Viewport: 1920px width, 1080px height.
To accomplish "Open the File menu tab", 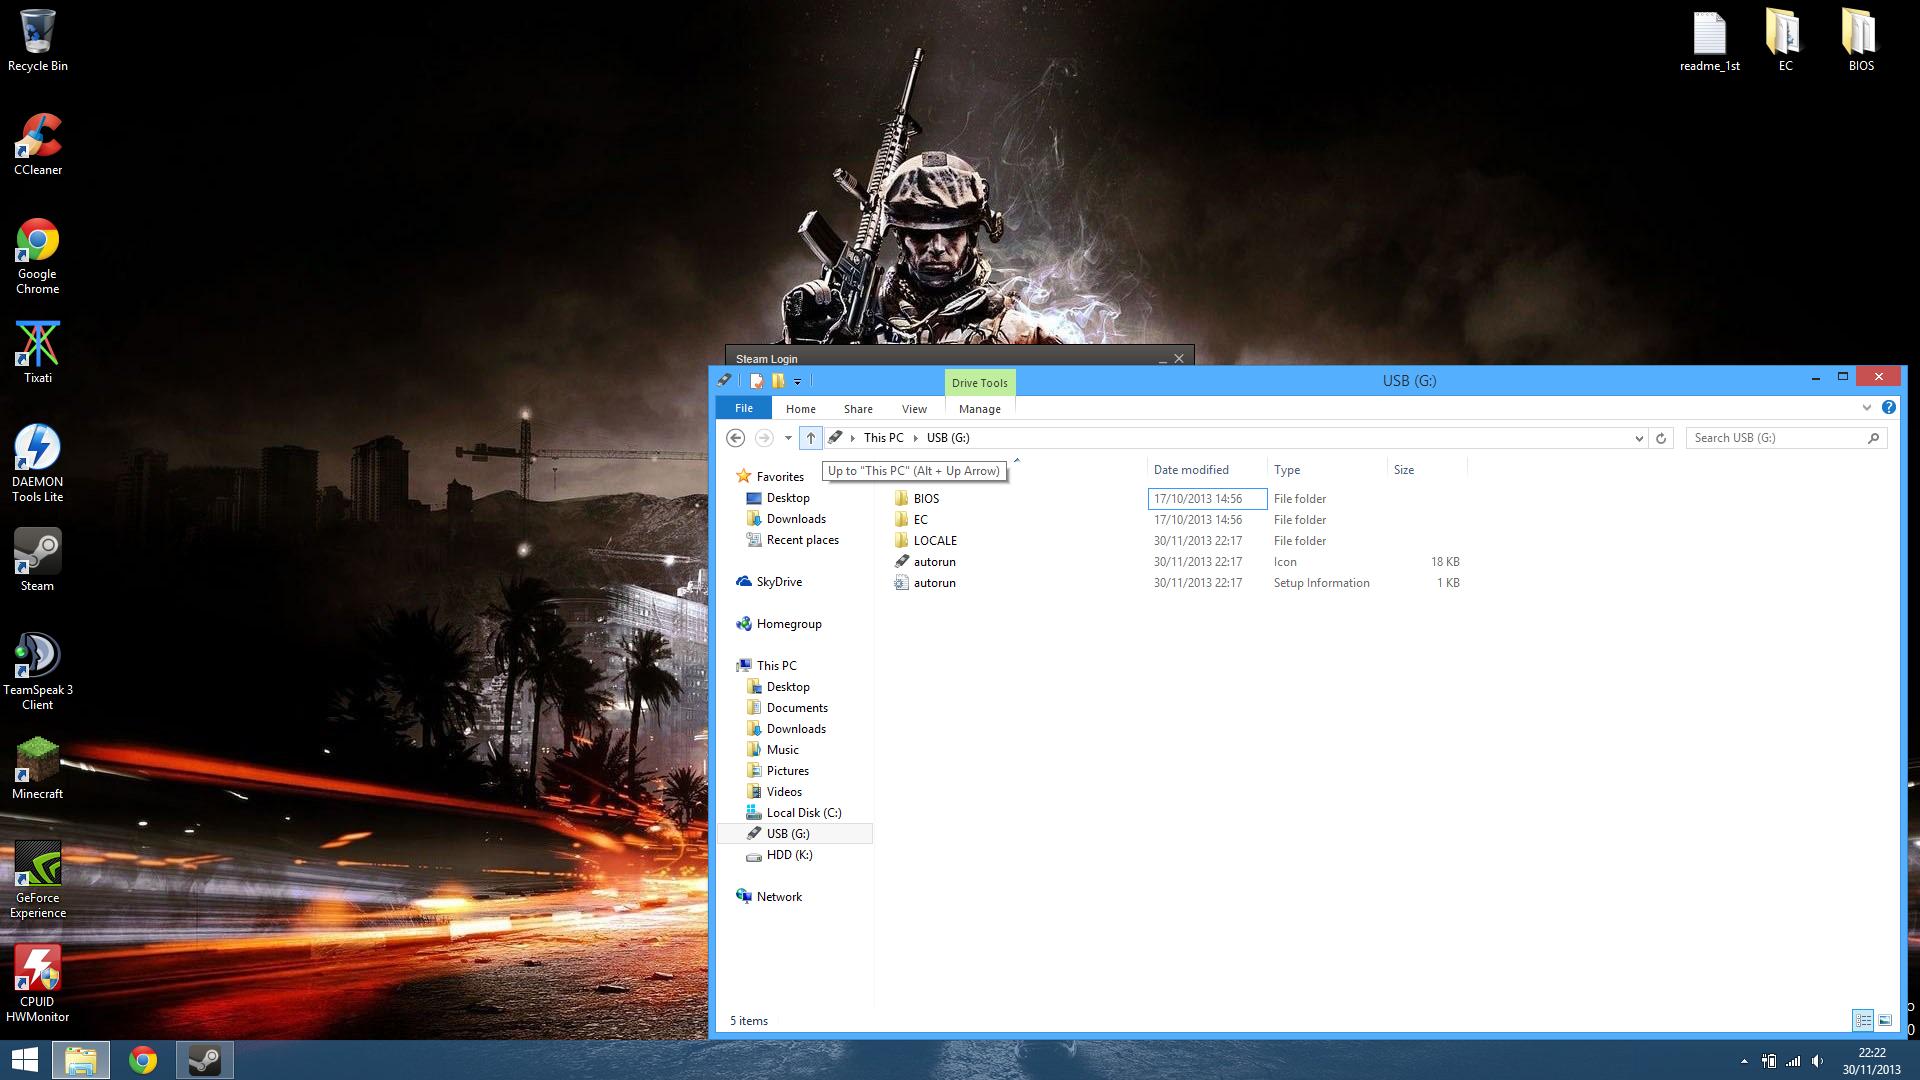I will (744, 408).
